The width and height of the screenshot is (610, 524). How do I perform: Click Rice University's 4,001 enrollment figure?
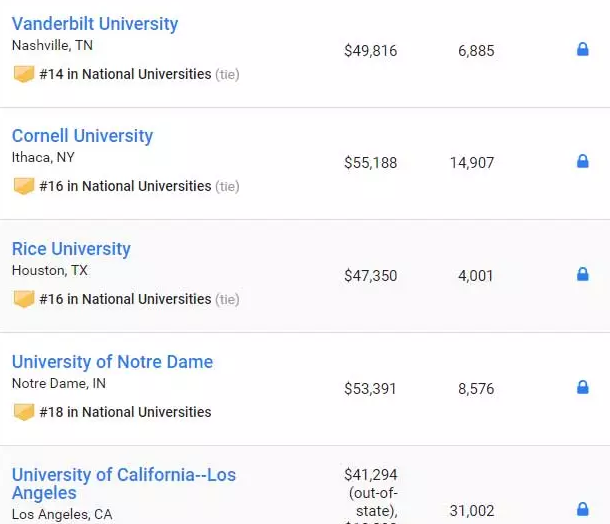pyautogui.click(x=476, y=275)
